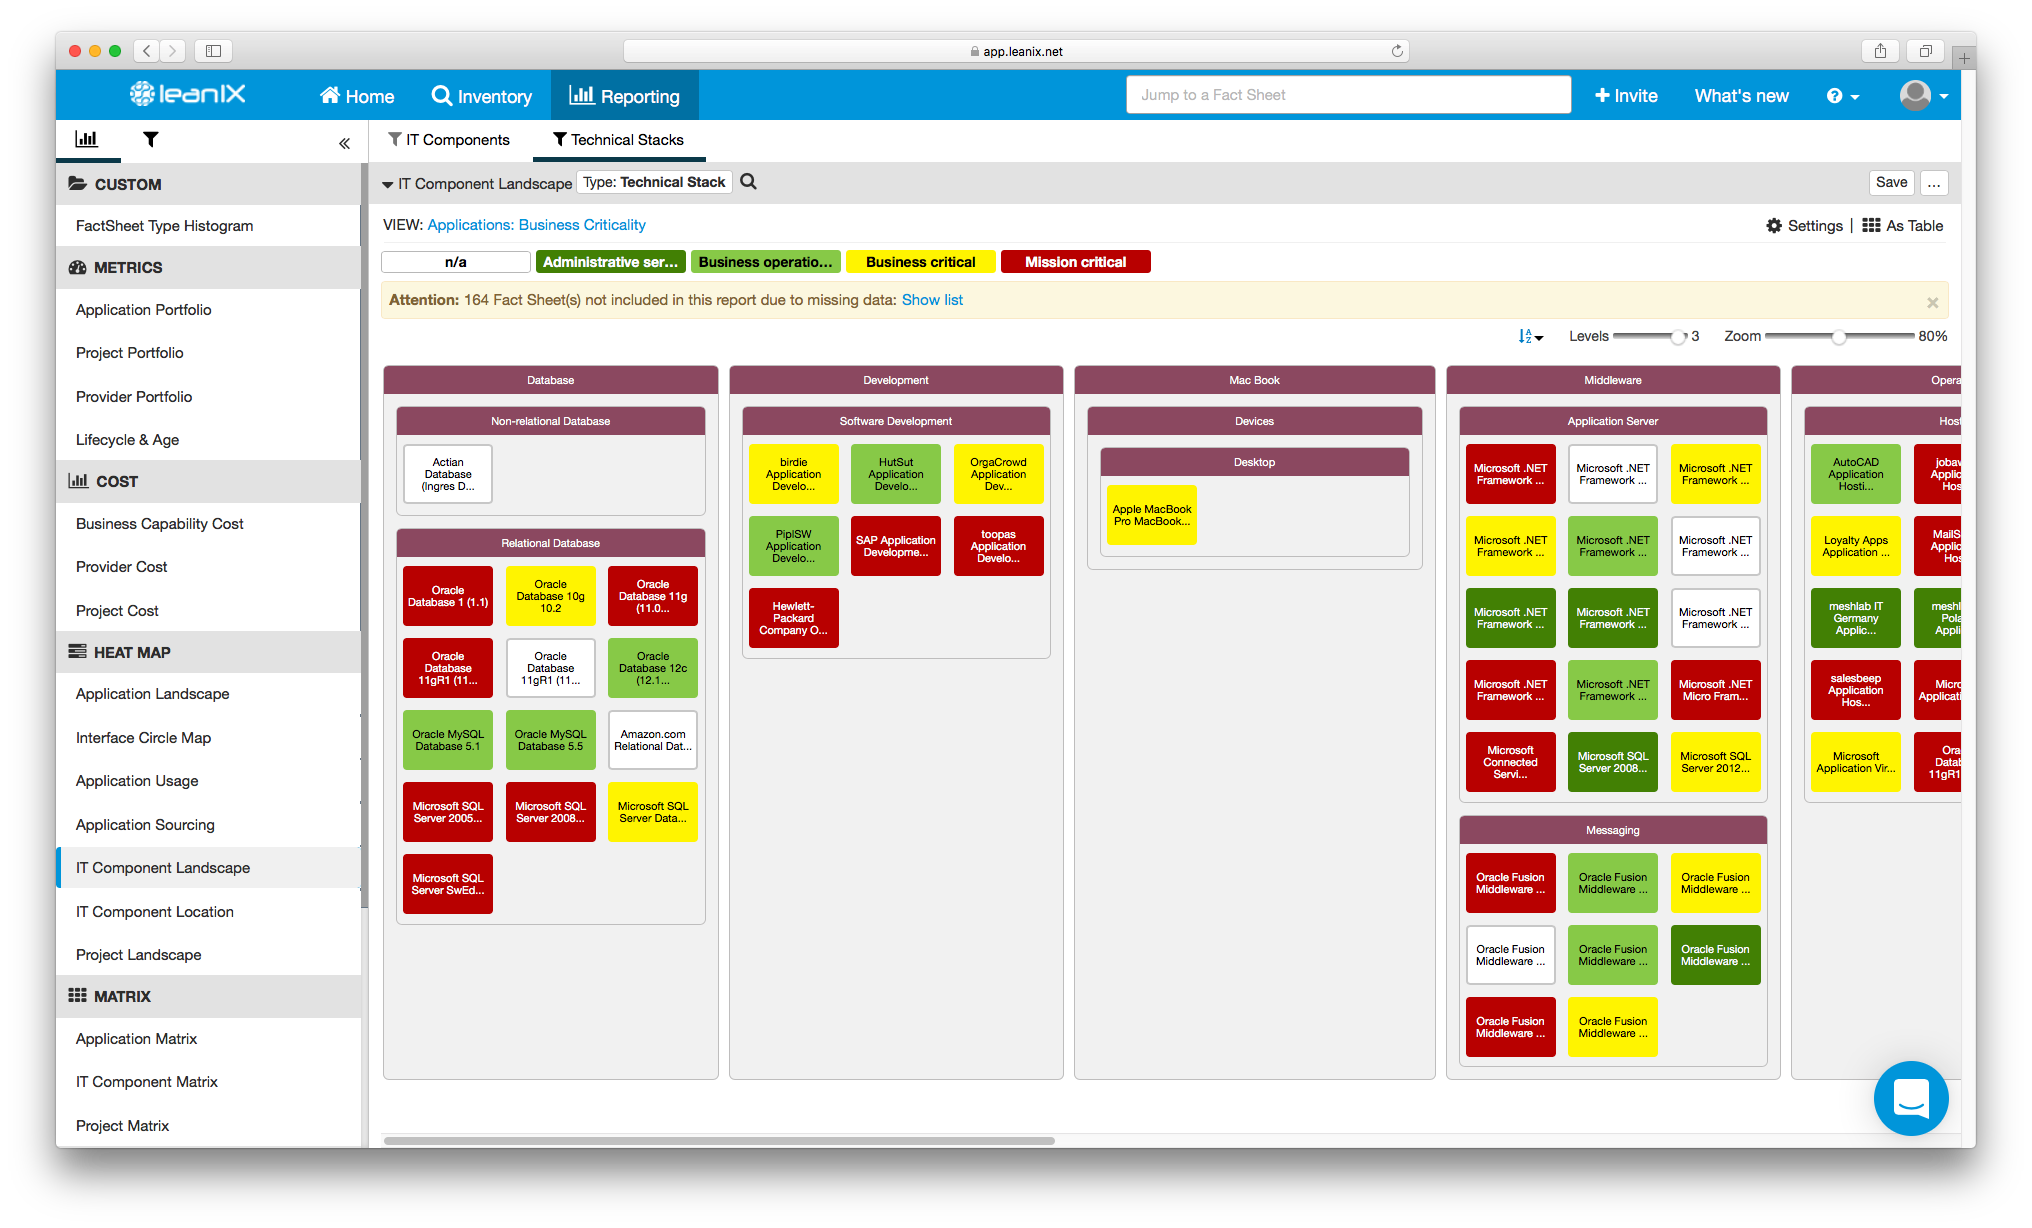Reload the page in the address bar
Image resolution: width=2032 pixels, height=1228 pixels.
(x=1397, y=51)
